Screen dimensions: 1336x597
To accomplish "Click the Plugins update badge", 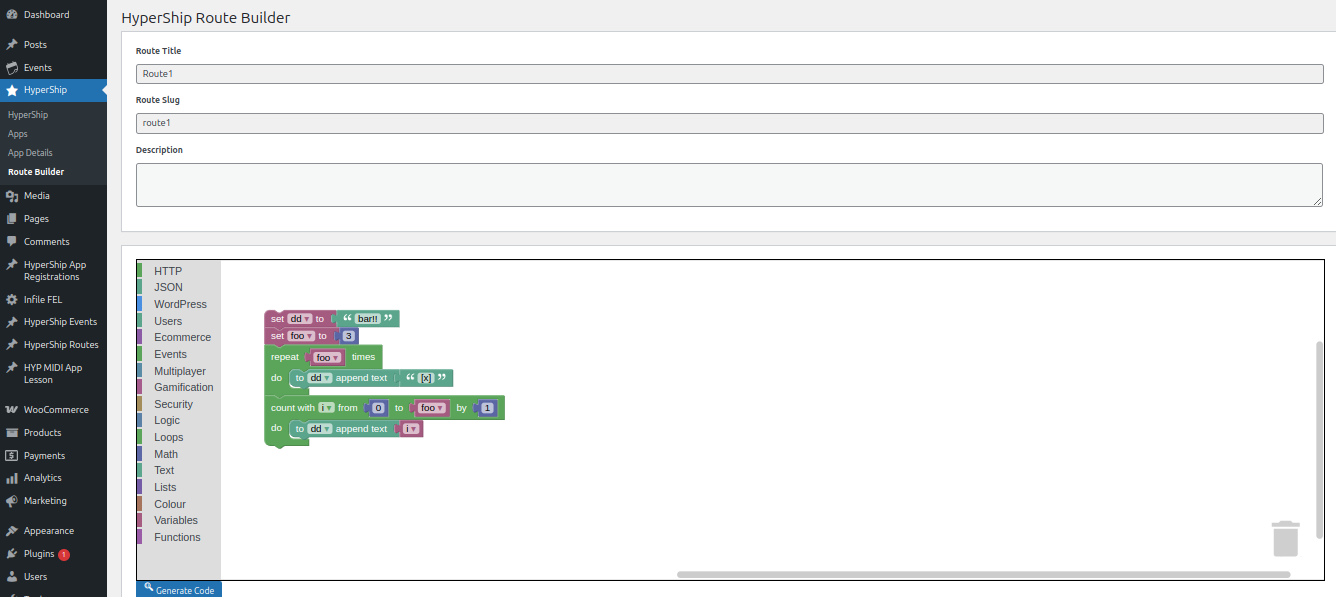I will point(64,554).
